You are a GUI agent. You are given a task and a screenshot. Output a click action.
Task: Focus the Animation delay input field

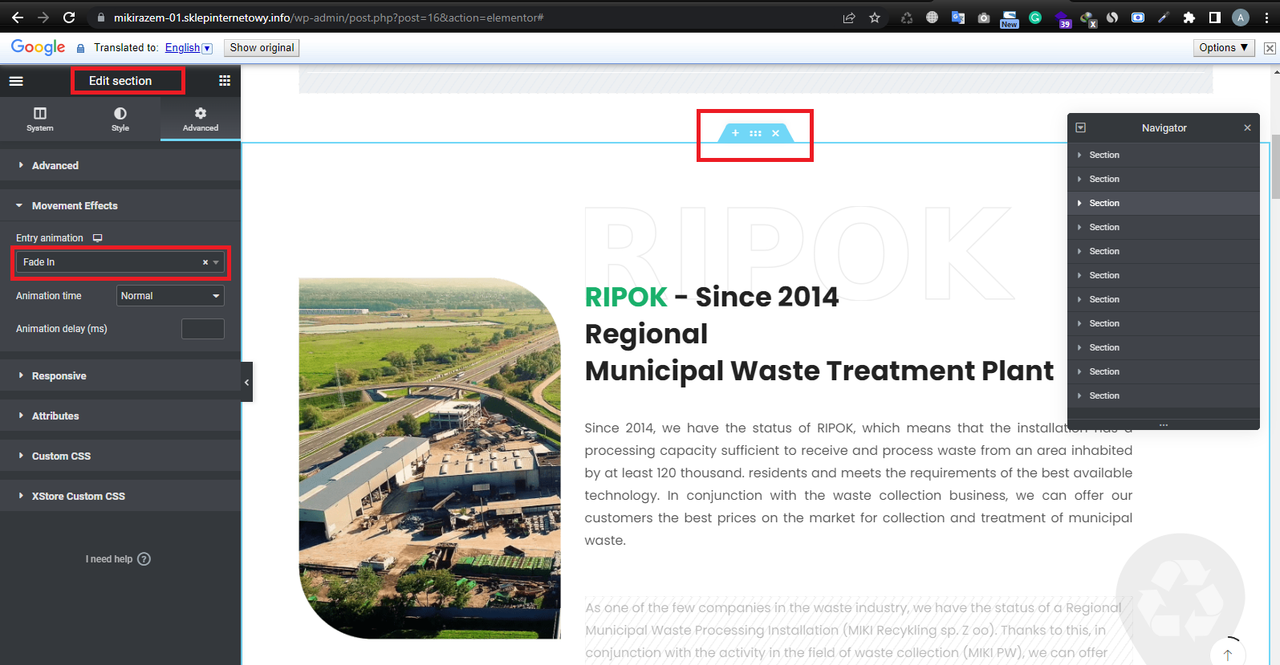[x=203, y=329]
